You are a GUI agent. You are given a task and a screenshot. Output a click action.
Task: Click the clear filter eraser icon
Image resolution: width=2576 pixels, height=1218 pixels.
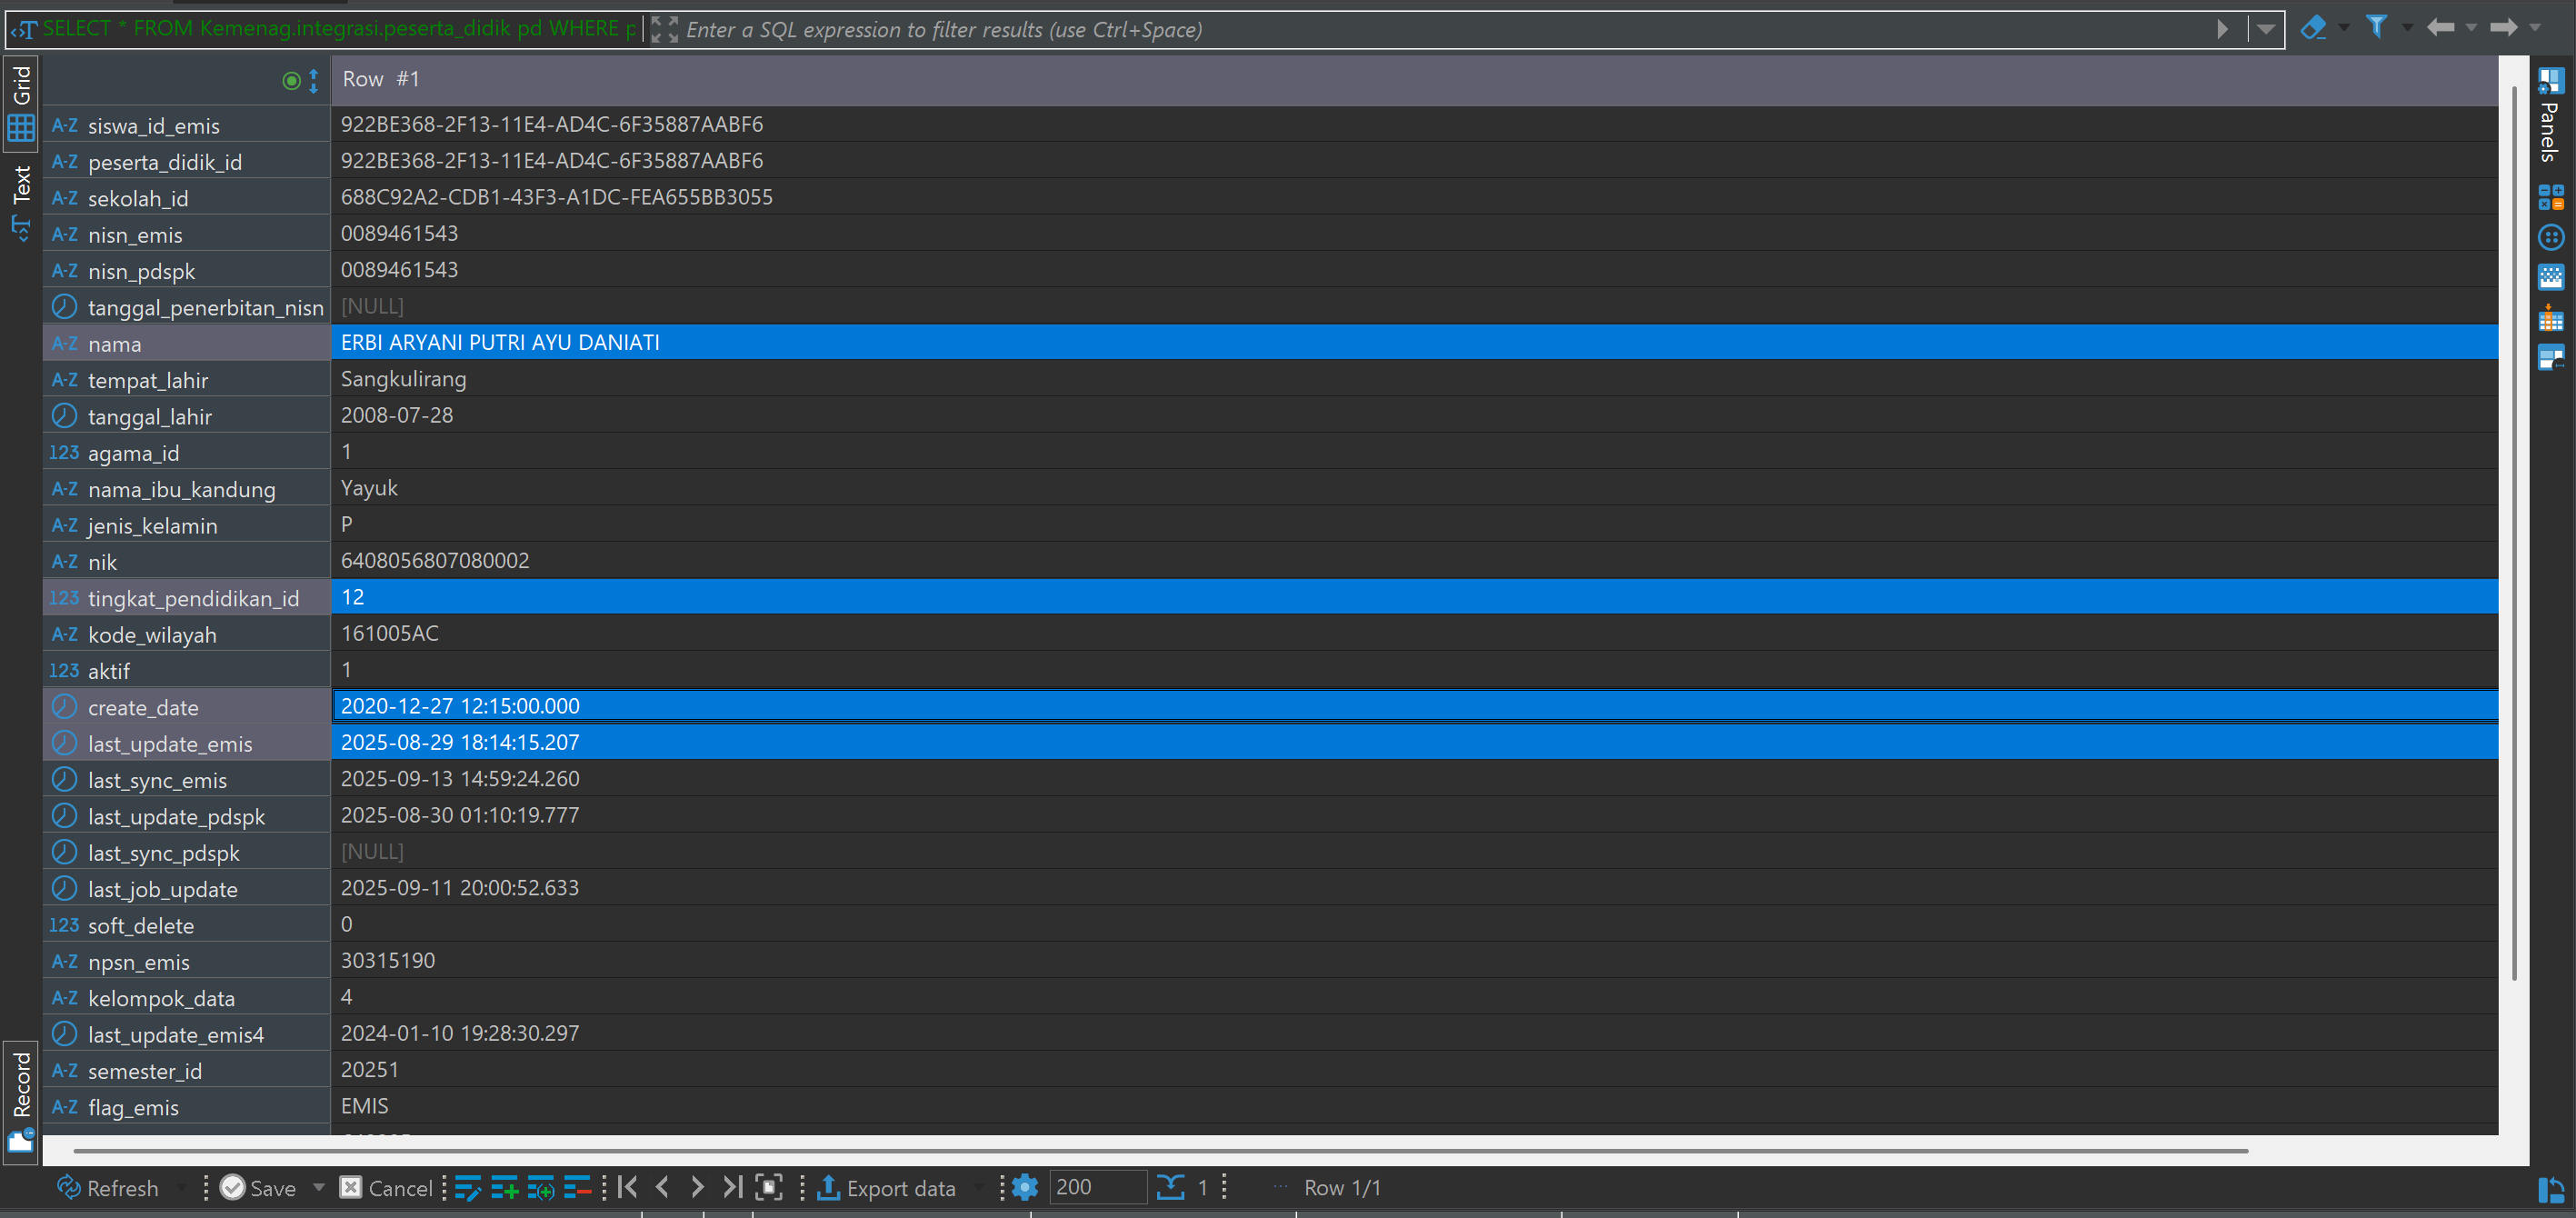pyautogui.click(x=2313, y=28)
